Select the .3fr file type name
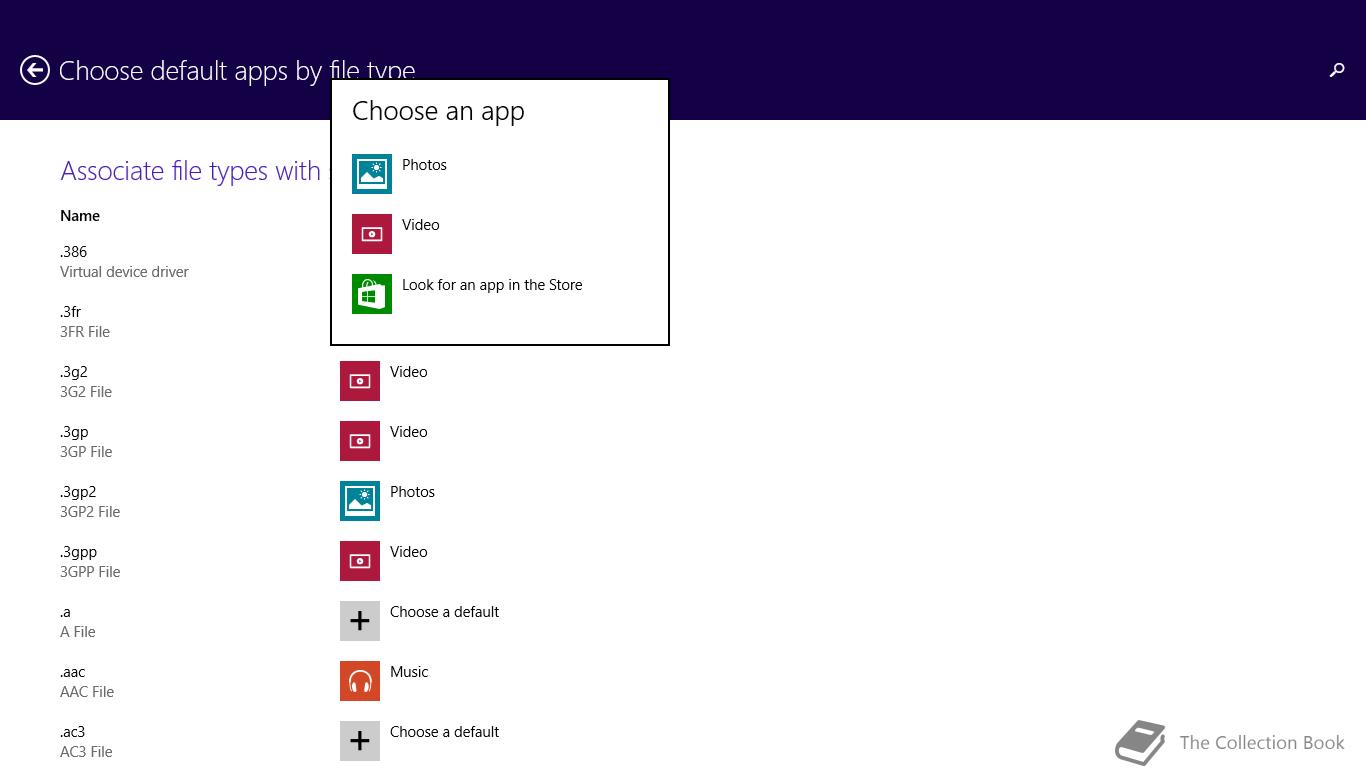 coord(70,312)
